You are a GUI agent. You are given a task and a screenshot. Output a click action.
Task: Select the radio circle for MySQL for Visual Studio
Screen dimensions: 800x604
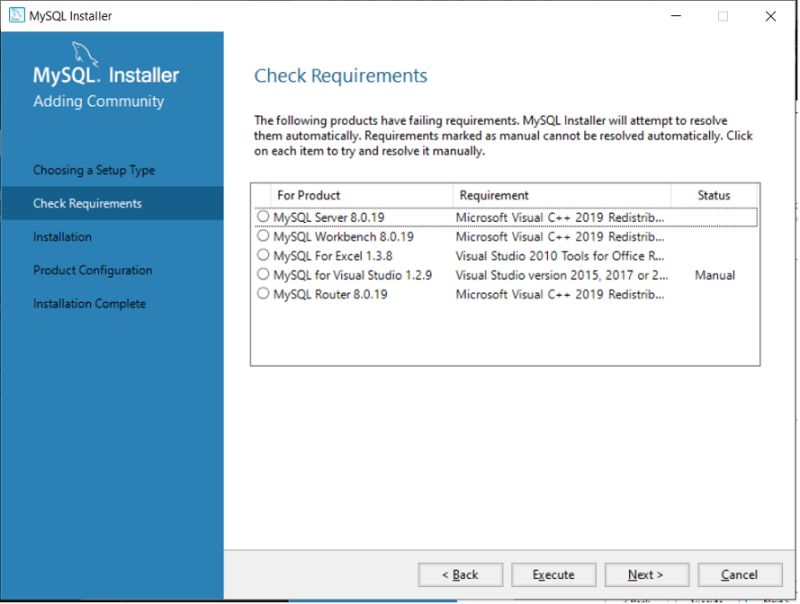pos(262,275)
